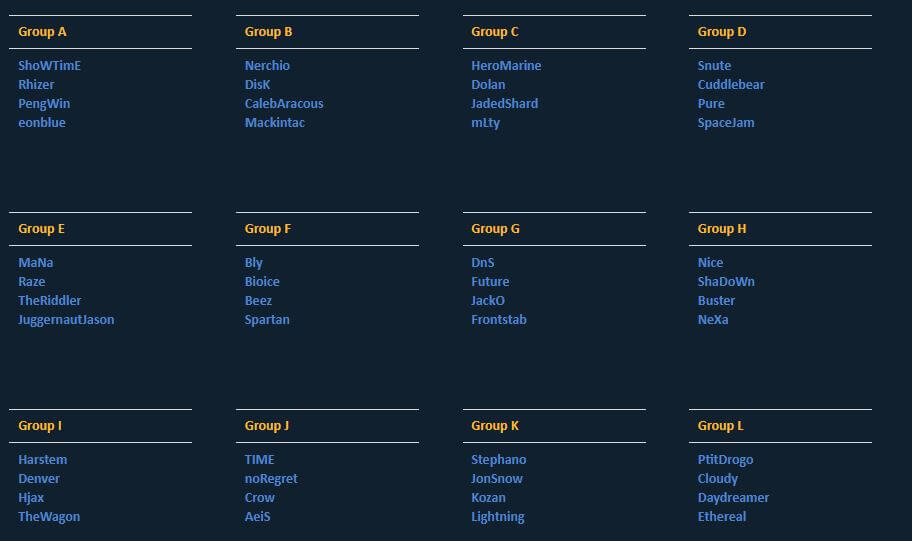Click the Group J header label
Image resolution: width=912 pixels, height=541 pixels.
point(267,426)
